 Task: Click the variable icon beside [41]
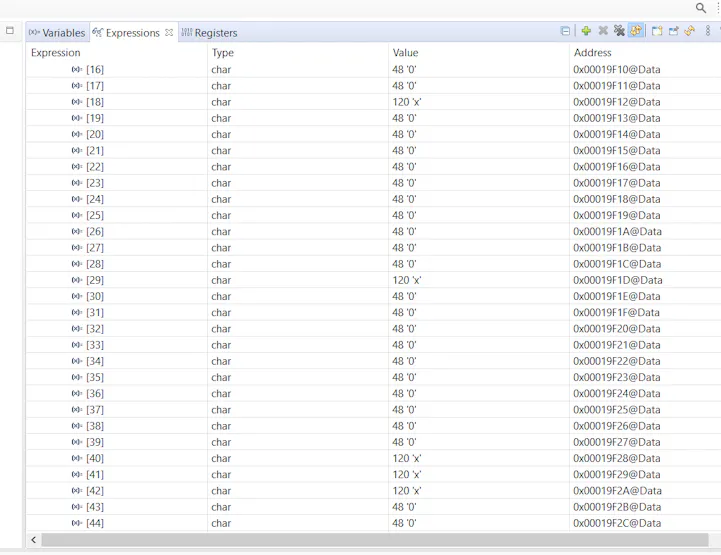click(77, 474)
